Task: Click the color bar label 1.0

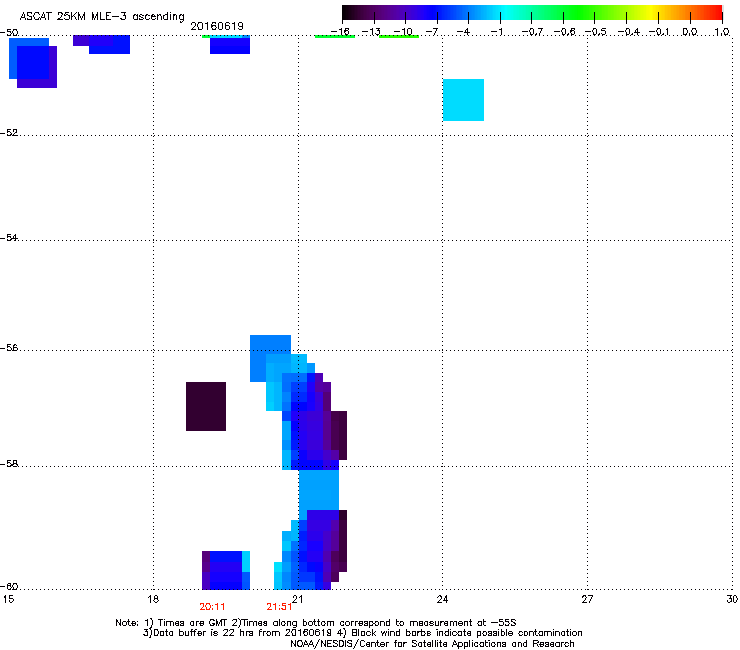Action: coord(722,32)
